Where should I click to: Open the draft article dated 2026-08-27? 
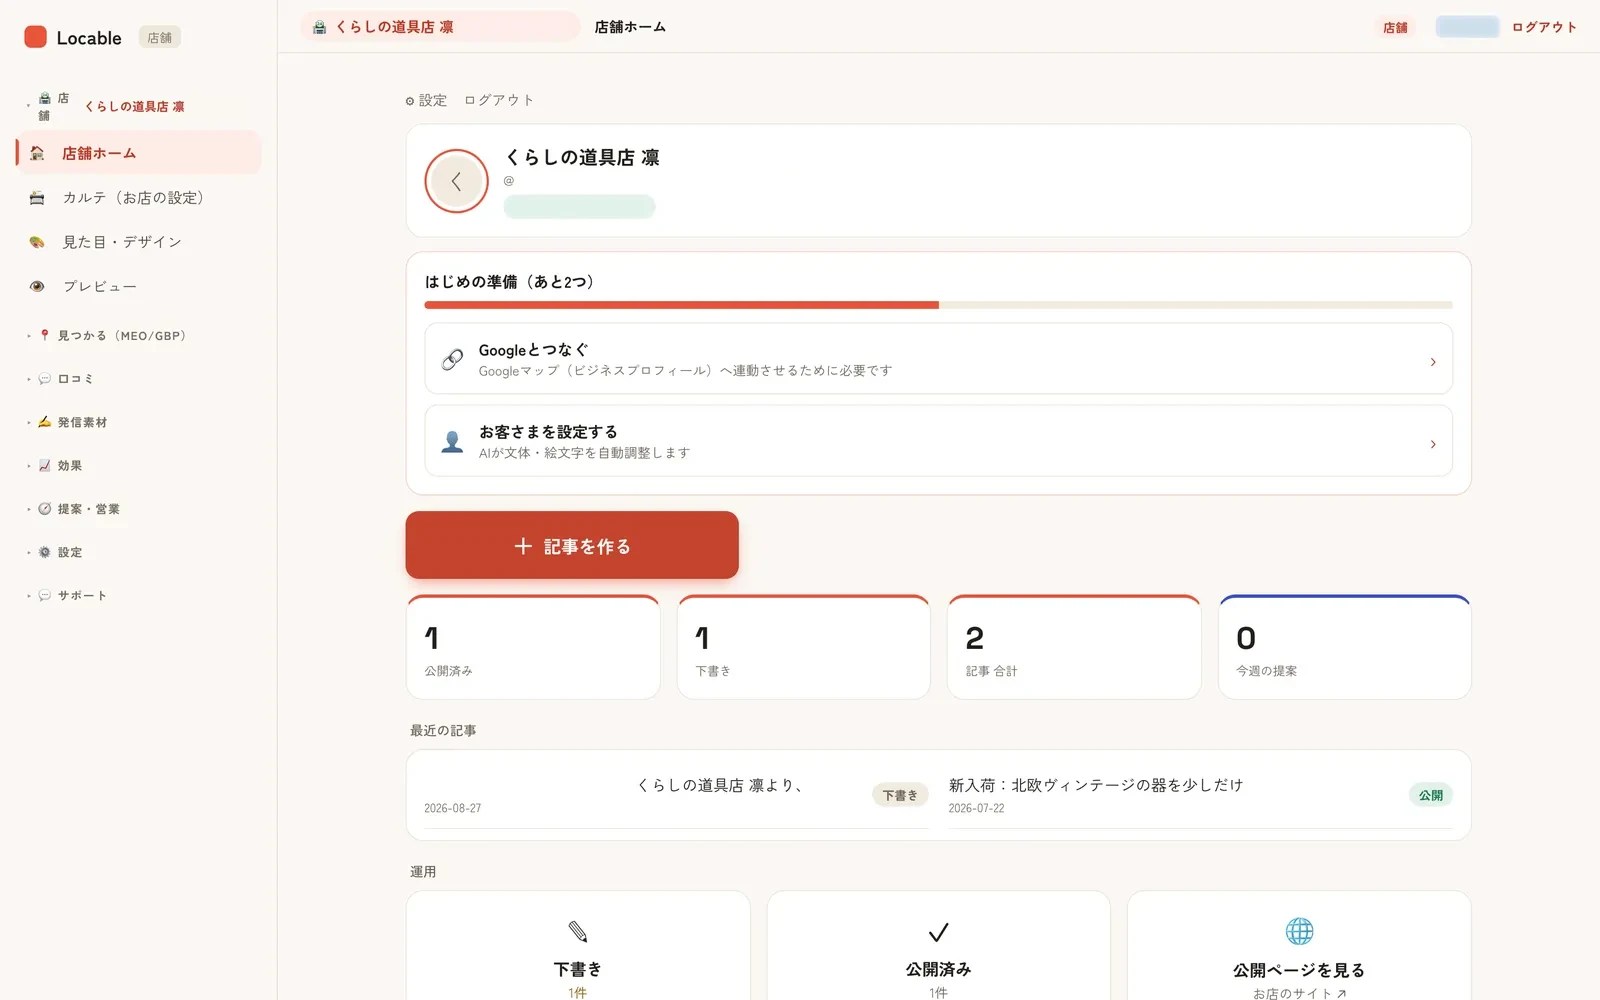[x=676, y=795]
